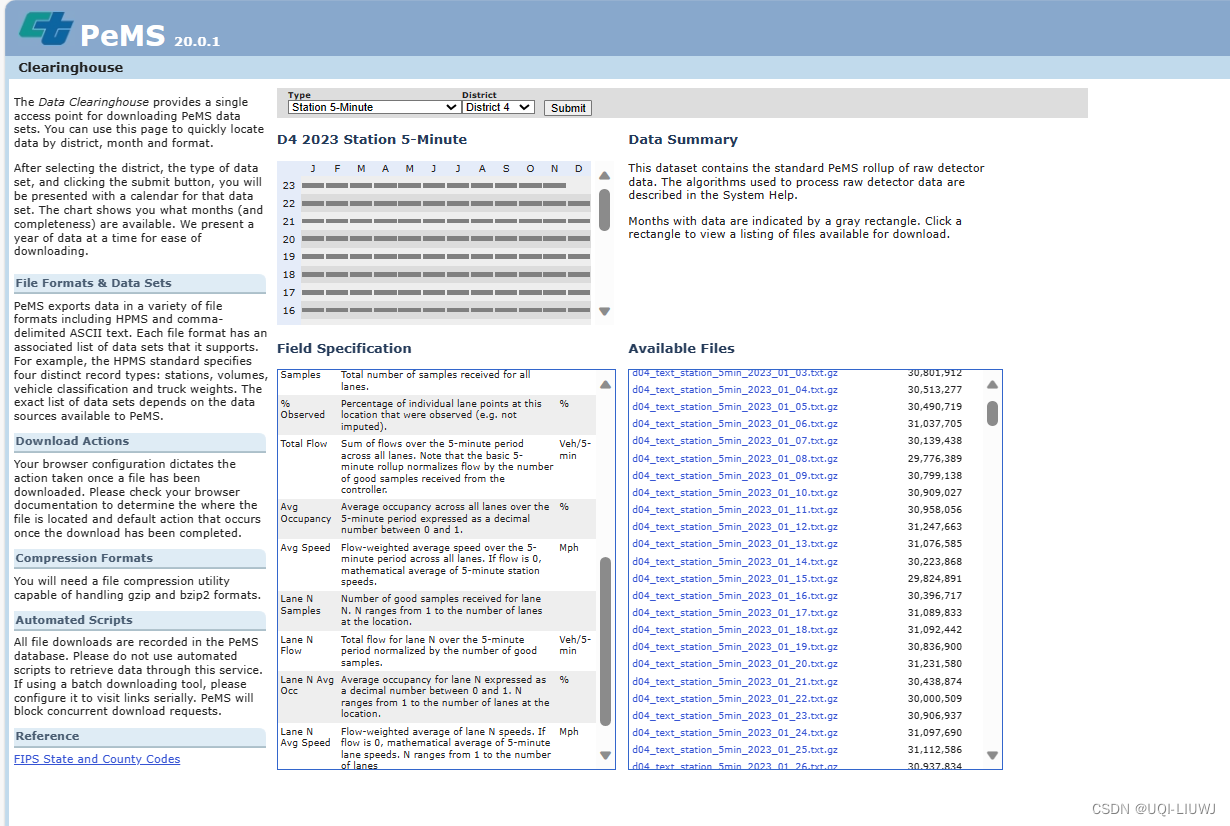Click the Compression Formats section heading
Image resolution: width=1230 pixels, height=826 pixels.
[x=84, y=558]
